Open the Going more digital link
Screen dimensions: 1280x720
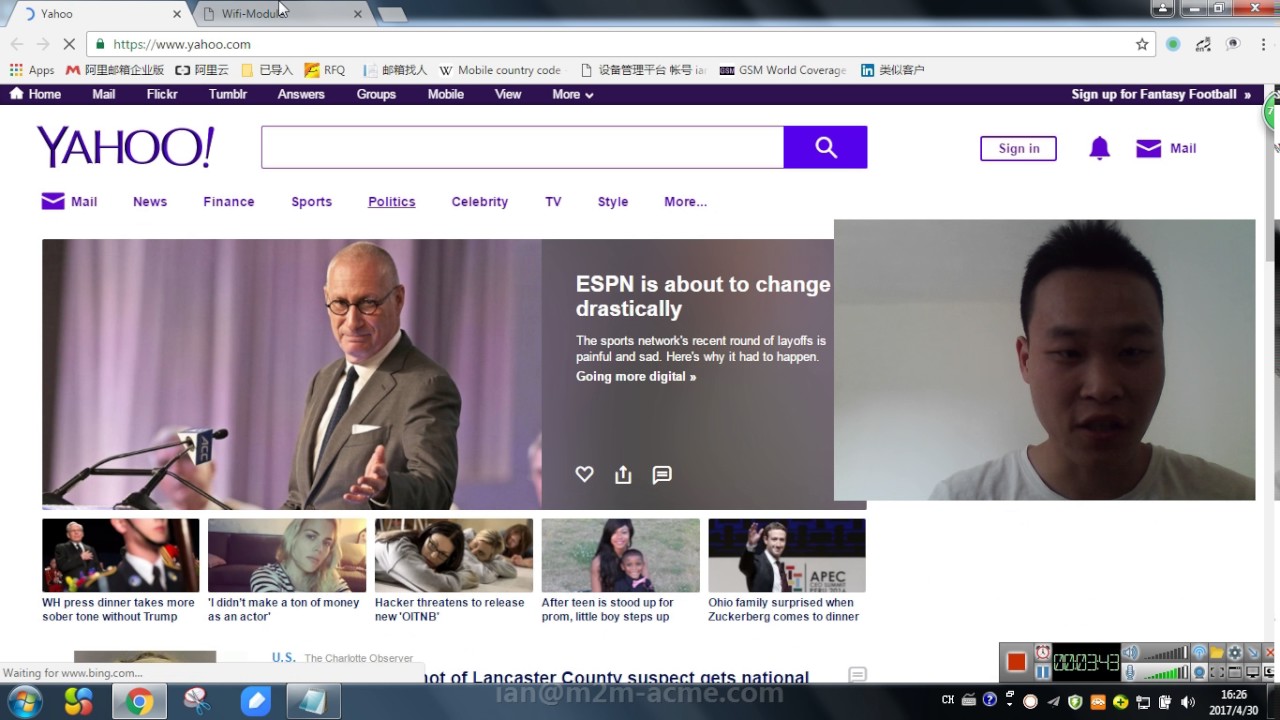click(x=636, y=376)
